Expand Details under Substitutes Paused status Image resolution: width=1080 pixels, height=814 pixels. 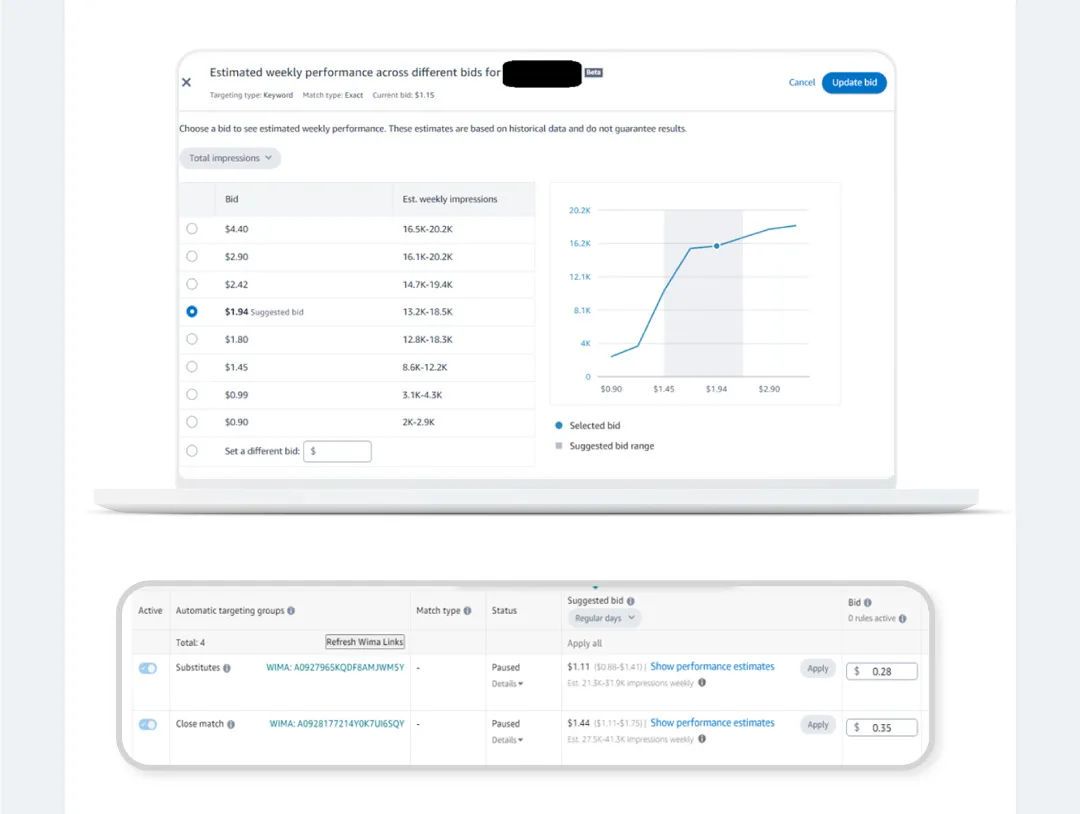point(508,684)
